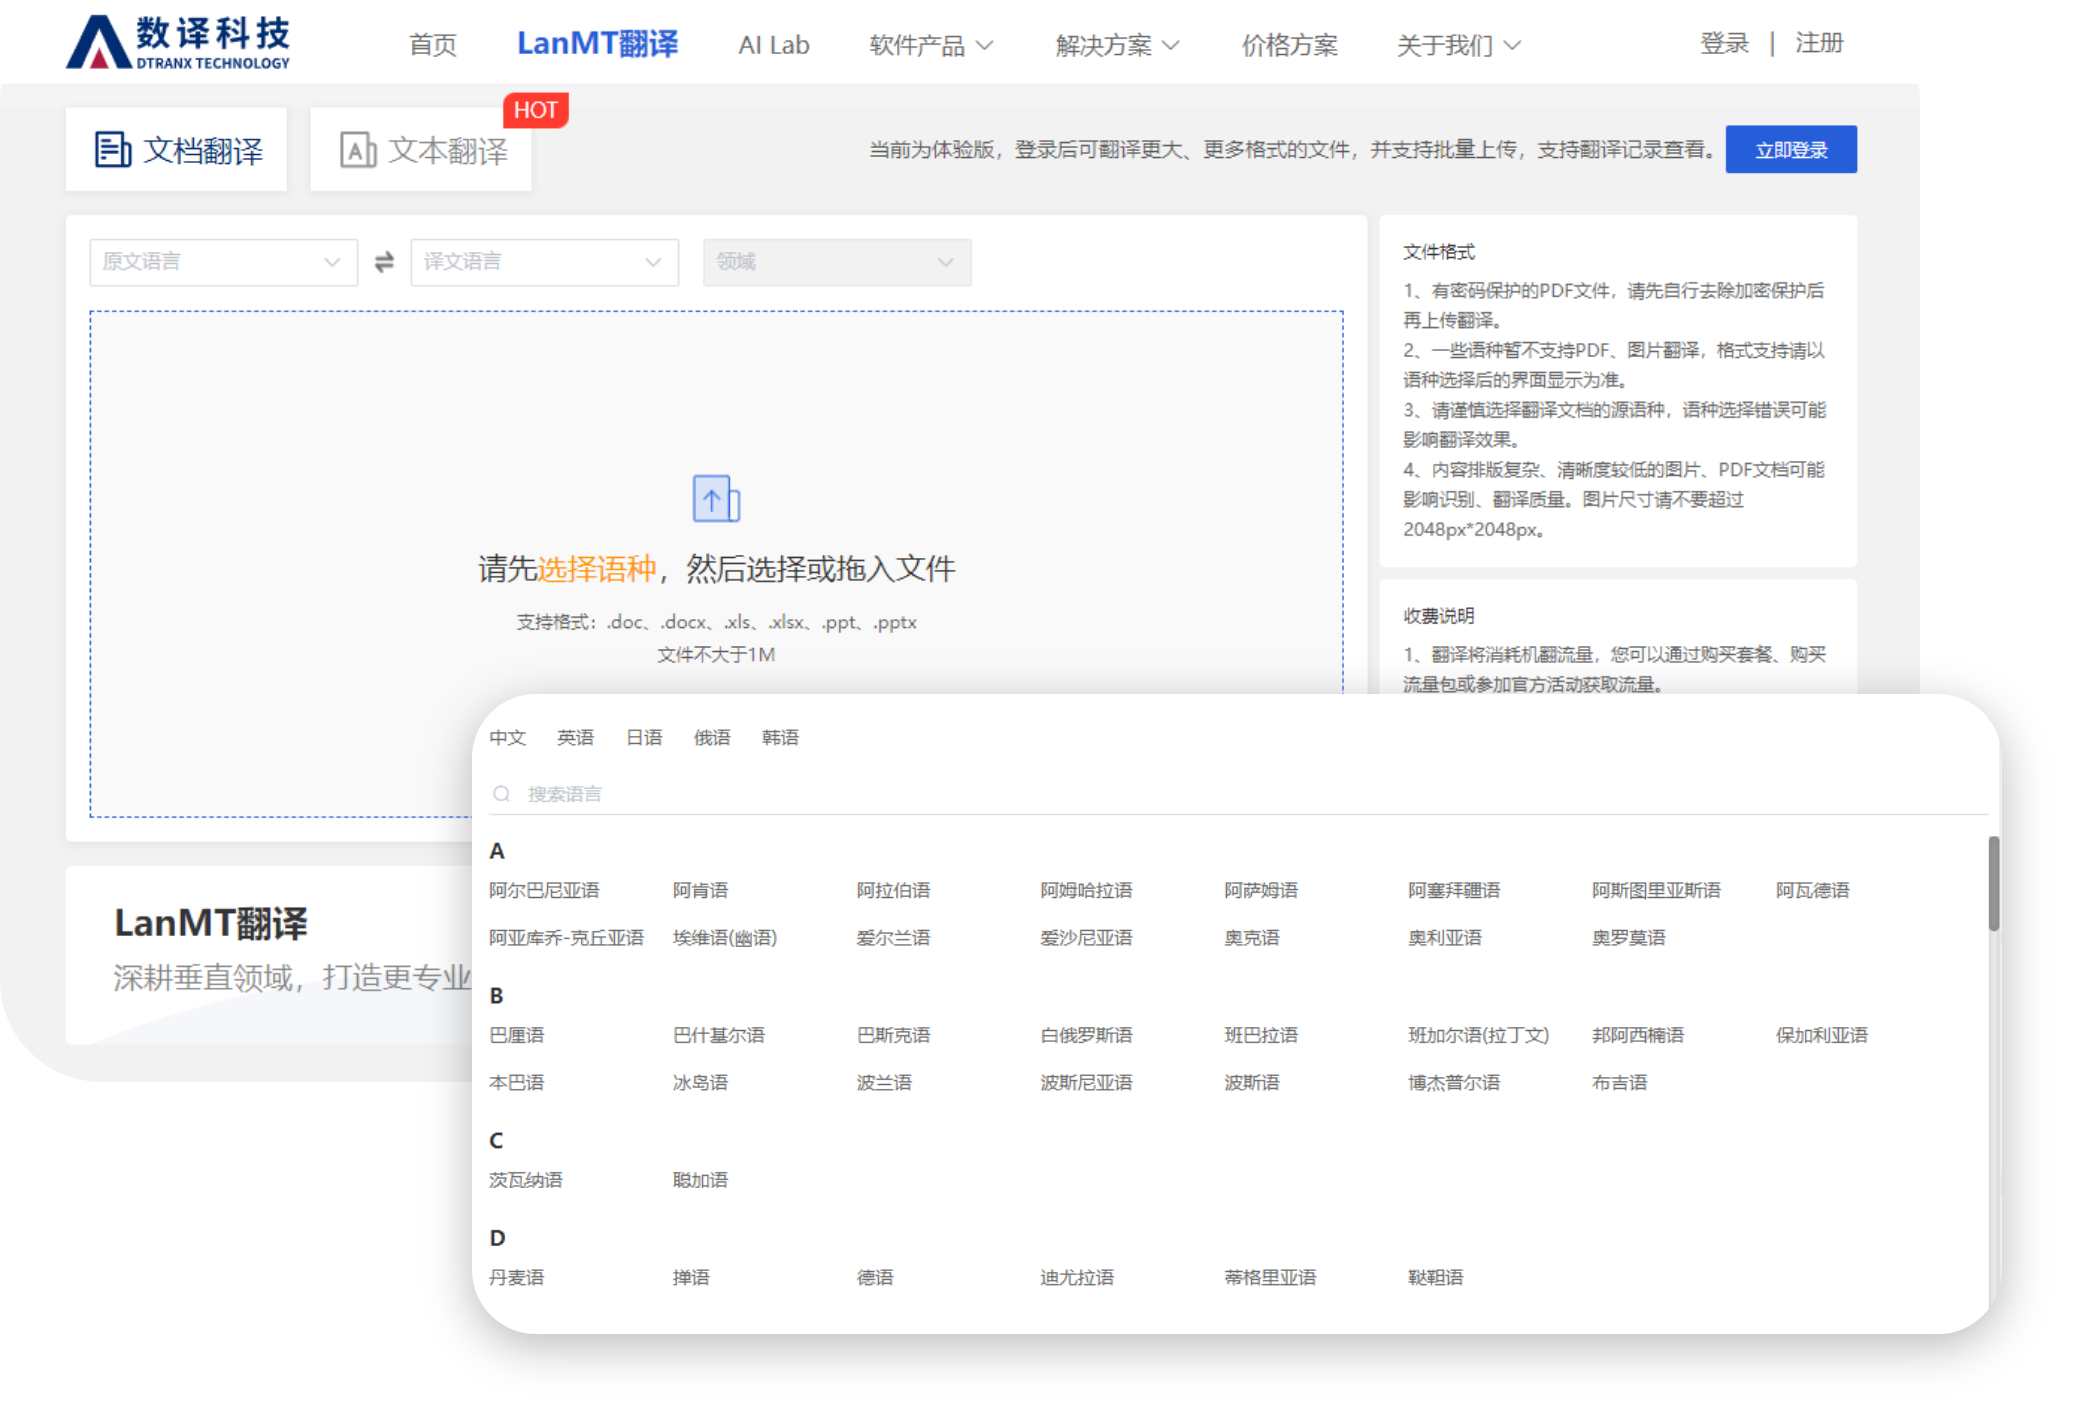Select the 文档翻译 tab
Screen dimensions: 2074x1418
coord(176,149)
